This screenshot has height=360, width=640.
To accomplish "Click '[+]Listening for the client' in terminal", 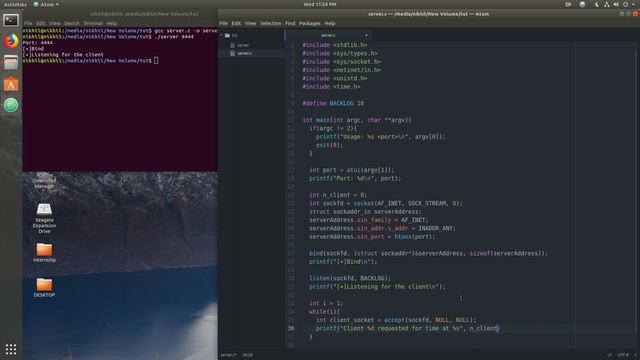I will (x=63, y=55).
